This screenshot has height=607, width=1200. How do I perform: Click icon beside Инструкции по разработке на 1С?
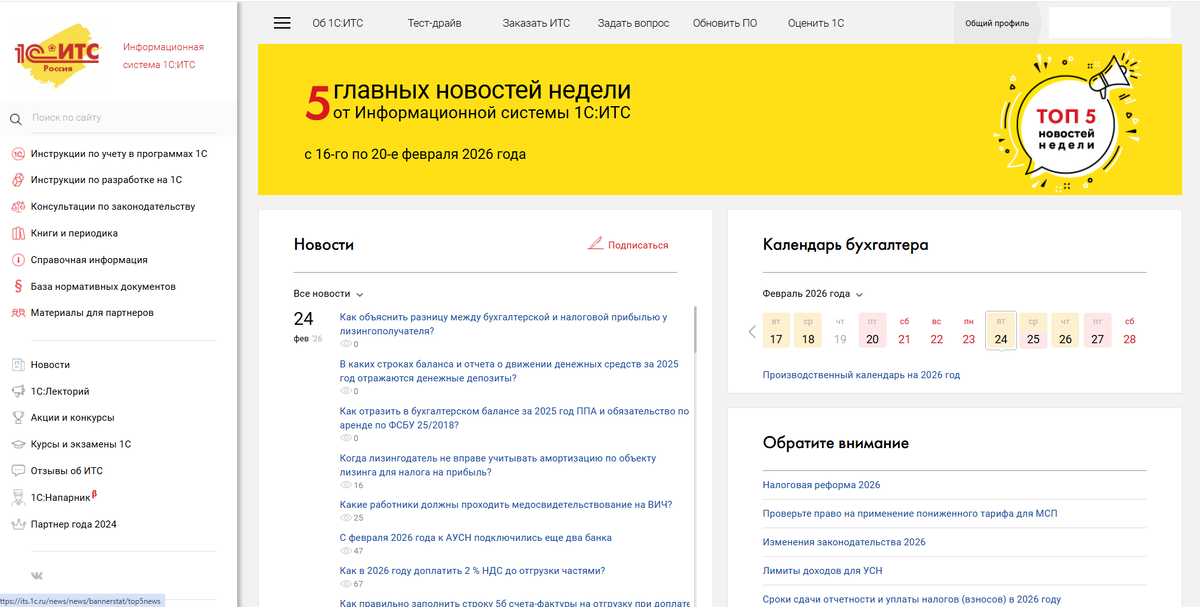(x=18, y=180)
